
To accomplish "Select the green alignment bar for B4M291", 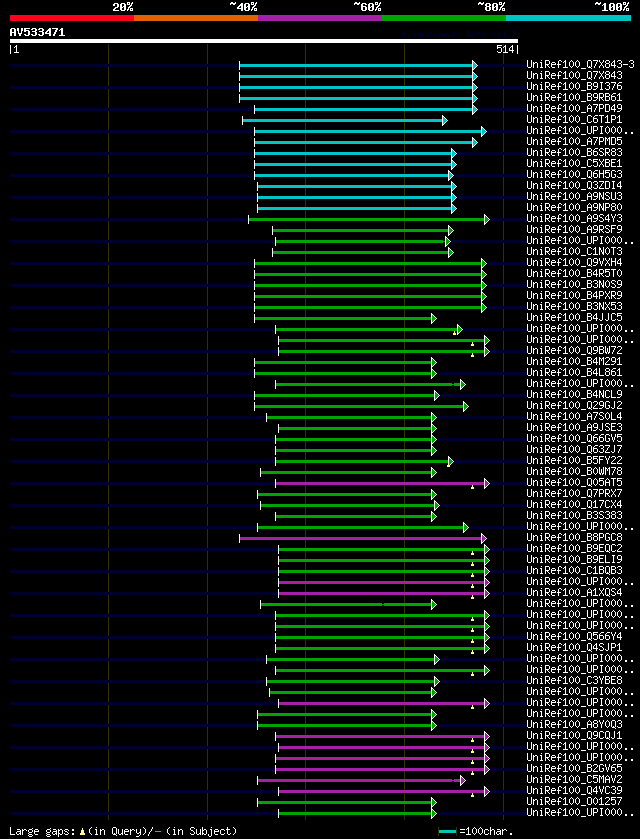I will pyautogui.click(x=345, y=362).
